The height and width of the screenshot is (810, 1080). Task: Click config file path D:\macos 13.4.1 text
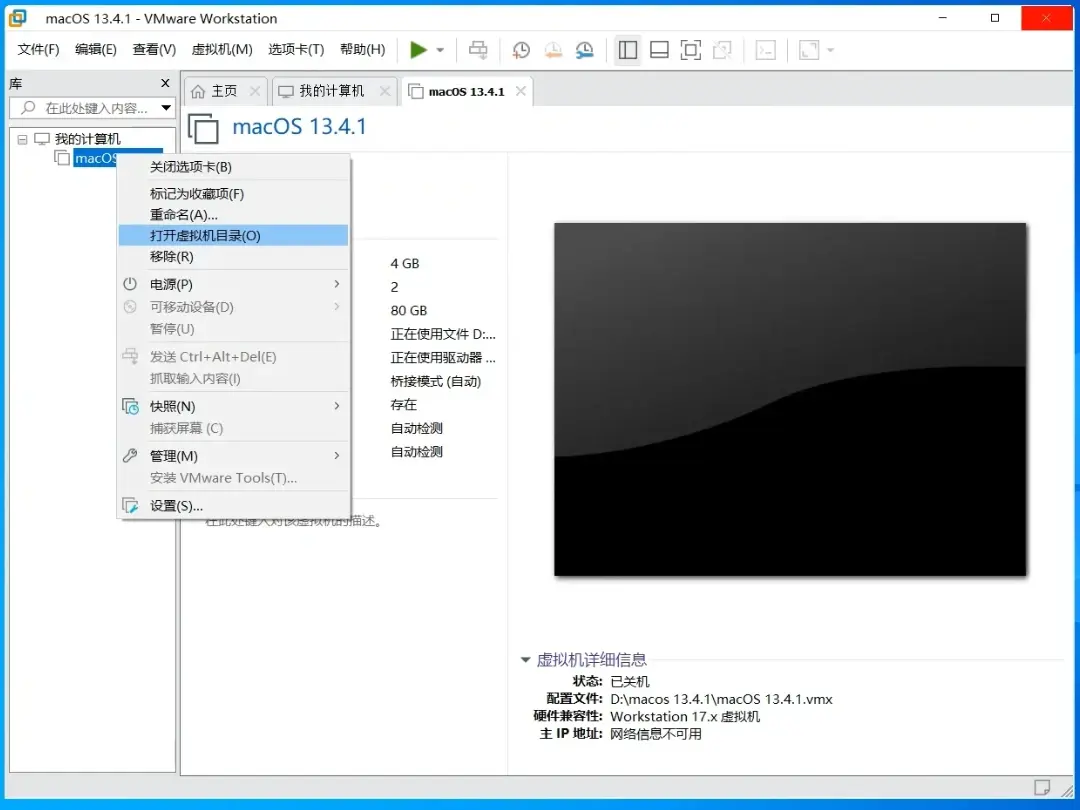(721, 699)
